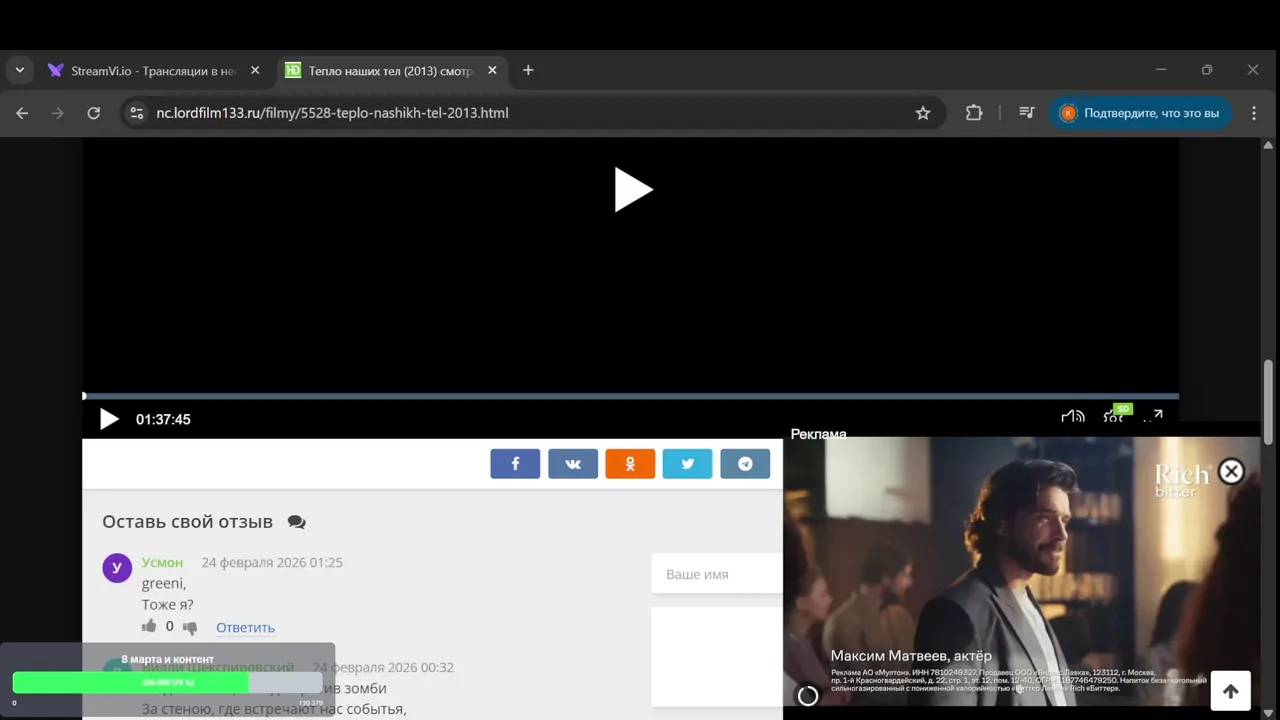Click Ответить under Усмон's comment

pyautogui.click(x=245, y=627)
